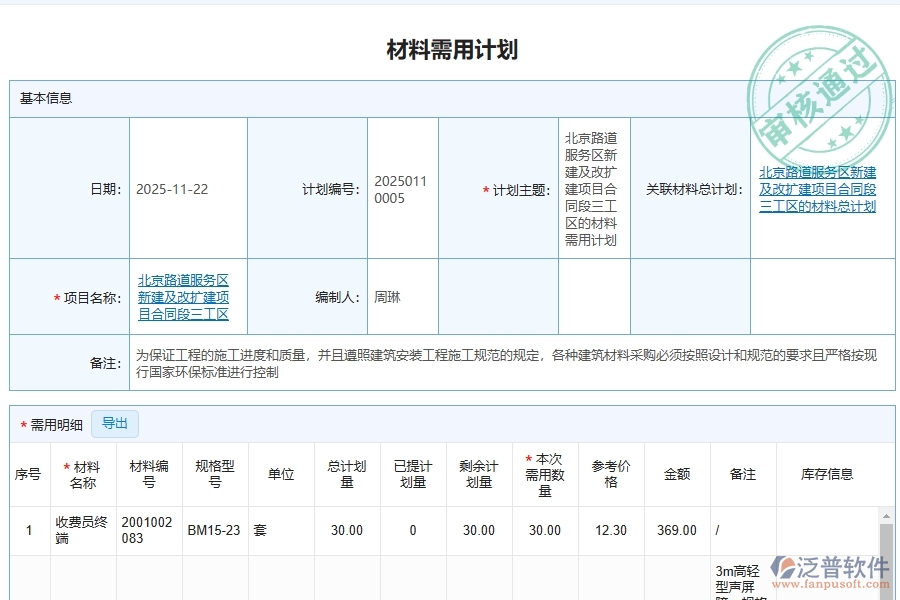
Task: Open the 项目名称 project link
Action: point(181,296)
